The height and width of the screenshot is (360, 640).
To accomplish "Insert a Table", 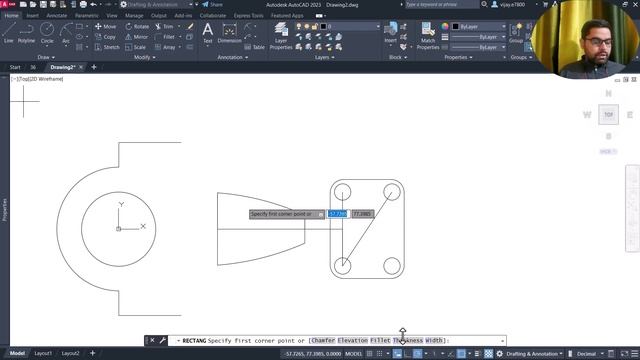I will coord(255,47).
